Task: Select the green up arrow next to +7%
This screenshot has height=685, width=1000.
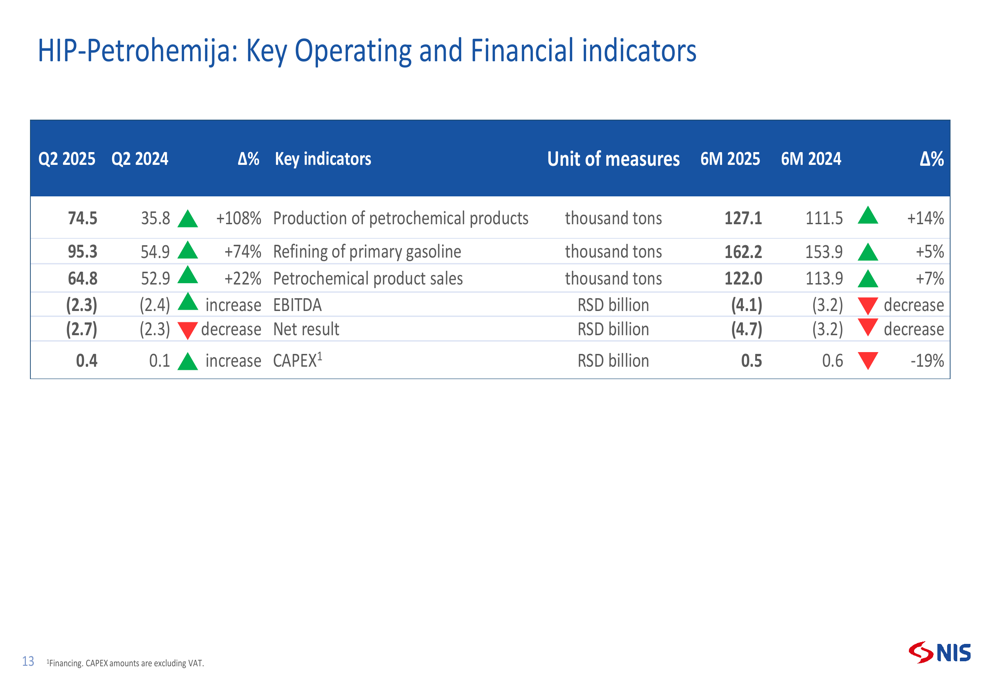Action: 868,279
